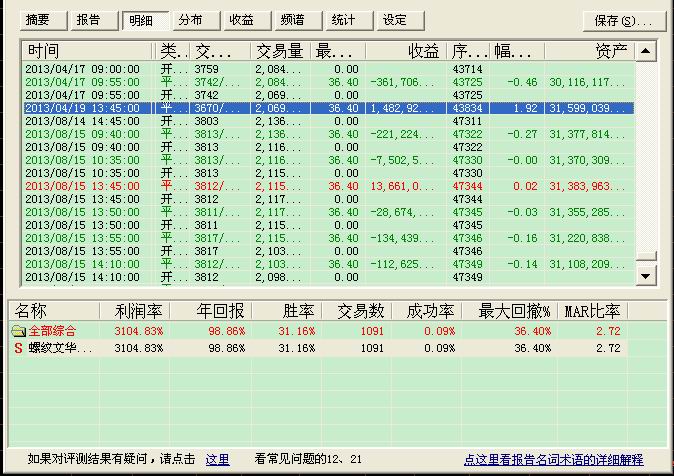This screenshot has height=476, width=674.
Task: Select the 明细 tab
Action: [145, 20]
